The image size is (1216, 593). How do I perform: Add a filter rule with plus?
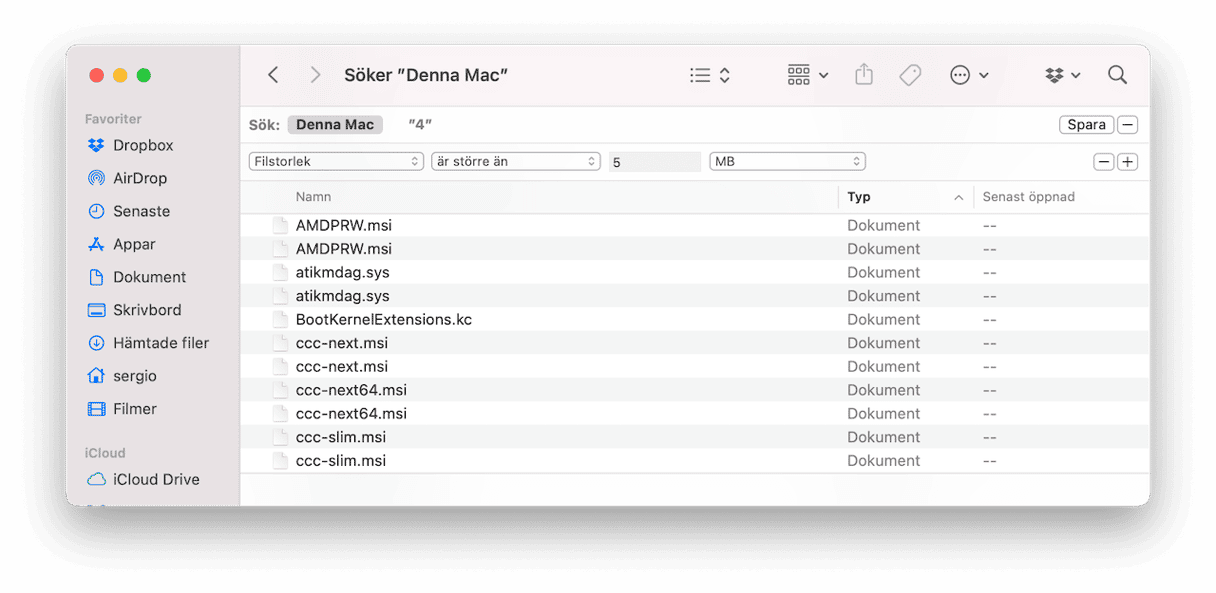1127,162
